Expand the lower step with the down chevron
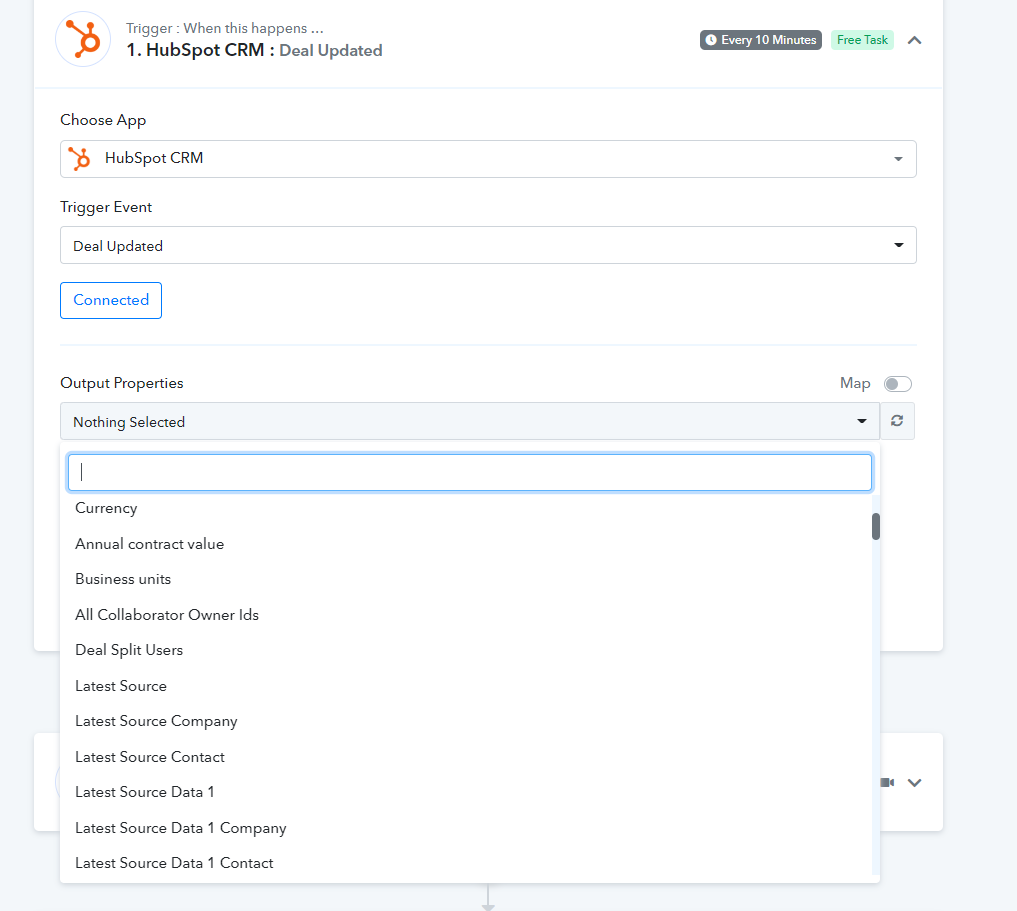 click(x=915, y=783)
